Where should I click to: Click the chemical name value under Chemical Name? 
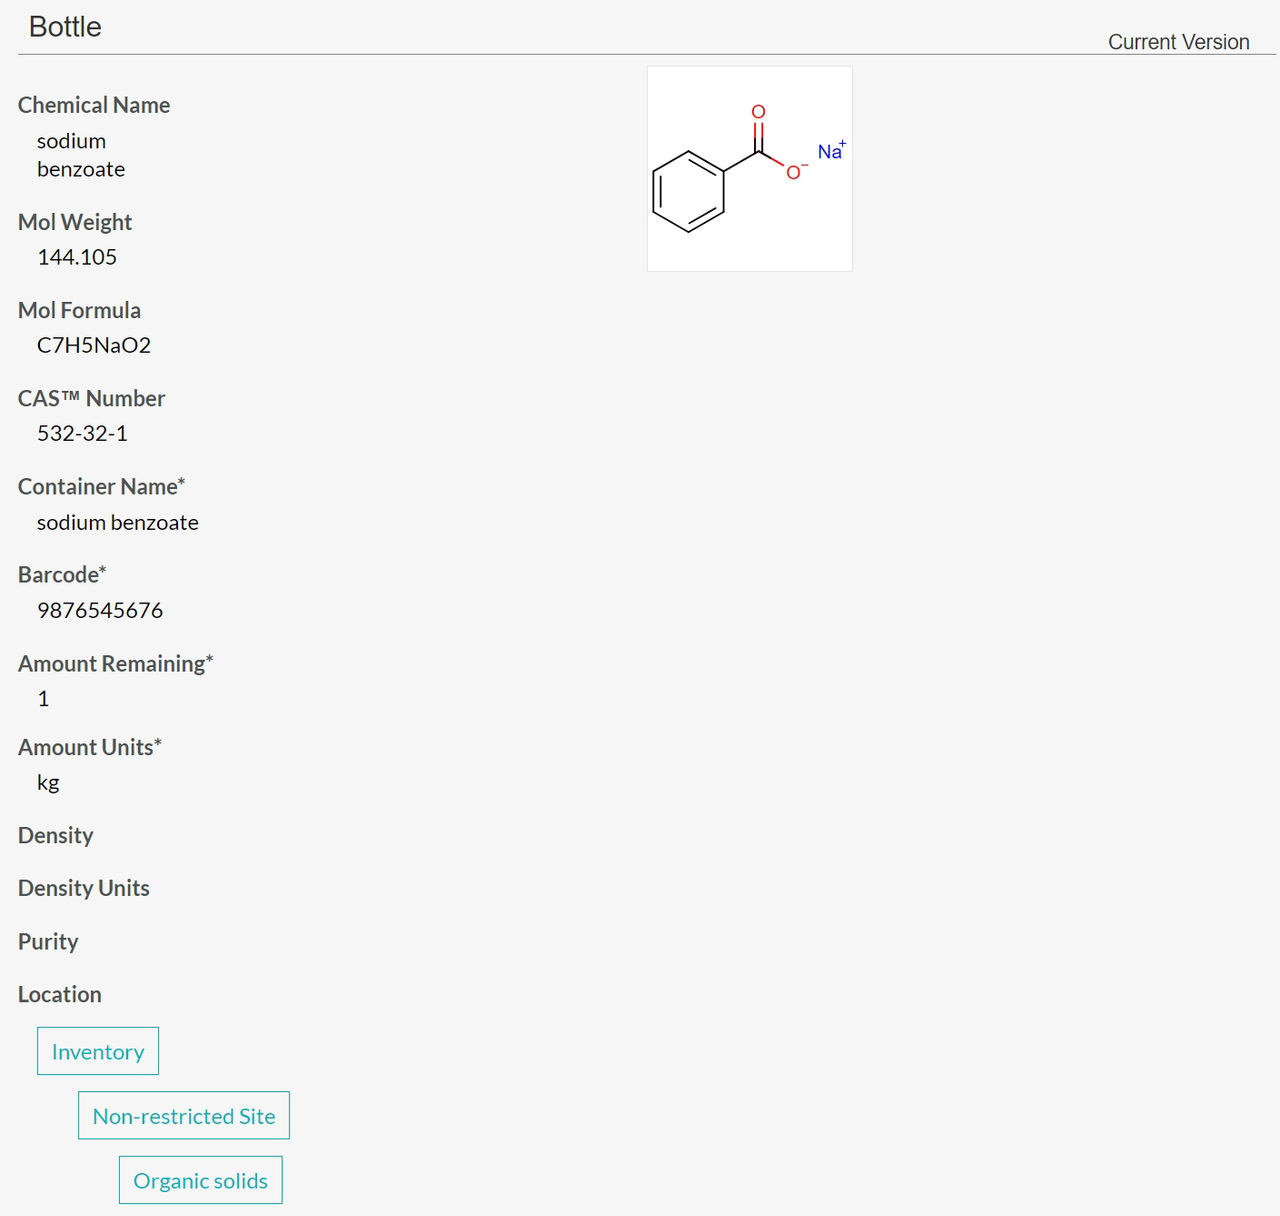(81, 155)
